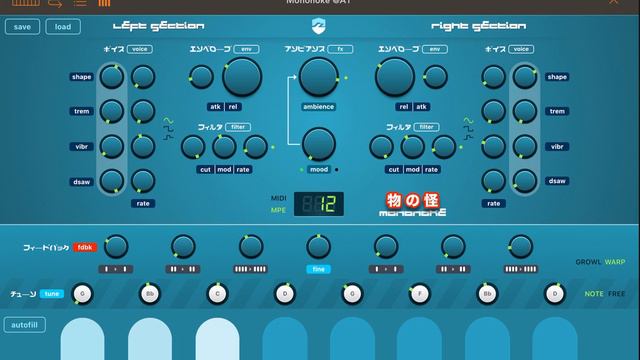This screenshot has width=640, height=360.
Task: Click the autofill button
Action: (x=24, y=325)
